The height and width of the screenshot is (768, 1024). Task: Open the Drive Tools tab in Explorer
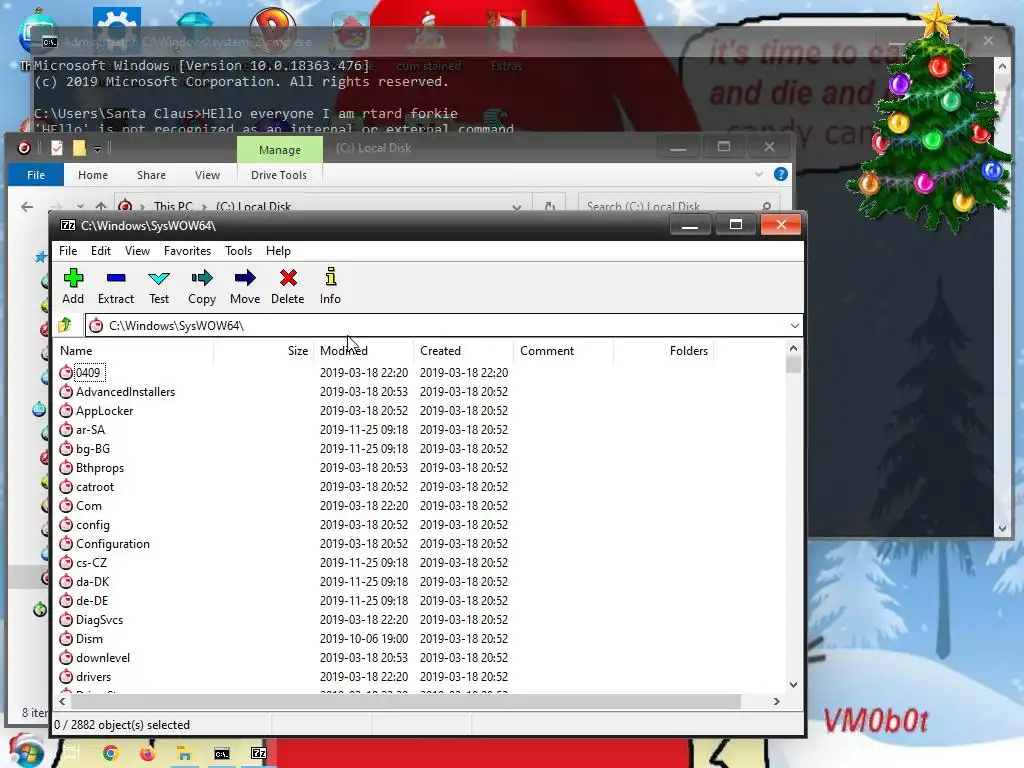pos(279,175)
